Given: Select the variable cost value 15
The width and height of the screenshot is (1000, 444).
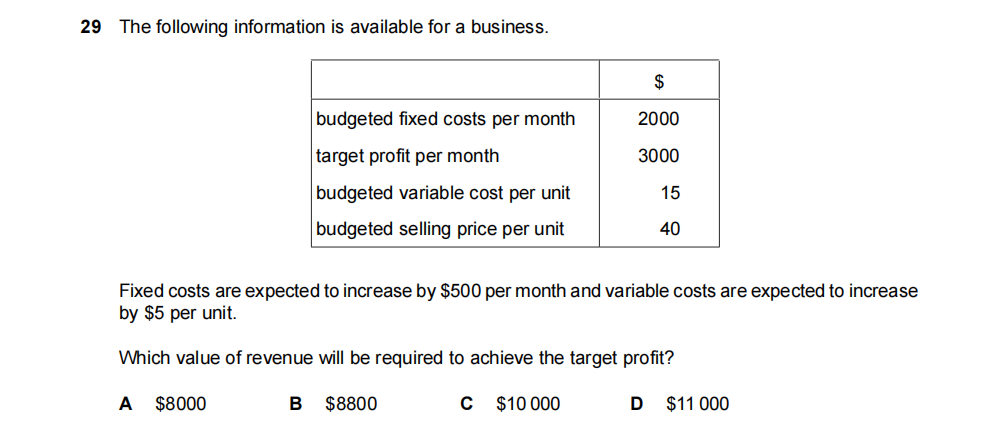Looking at the screenshot, I should click(670, 193).
